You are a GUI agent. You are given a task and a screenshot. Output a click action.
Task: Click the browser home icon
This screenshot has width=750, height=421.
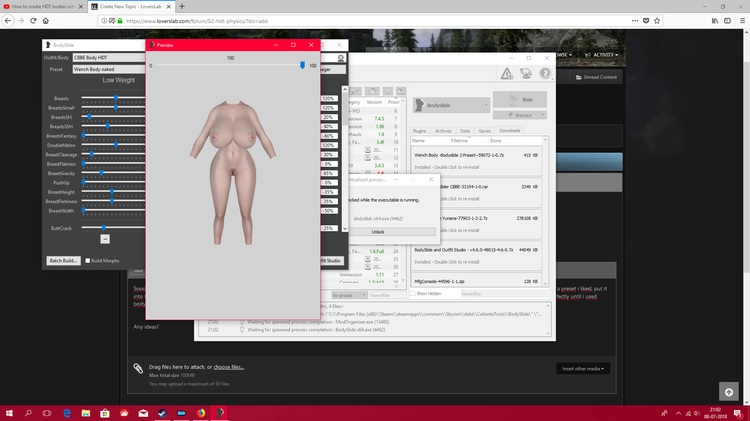tap(46, 21)
